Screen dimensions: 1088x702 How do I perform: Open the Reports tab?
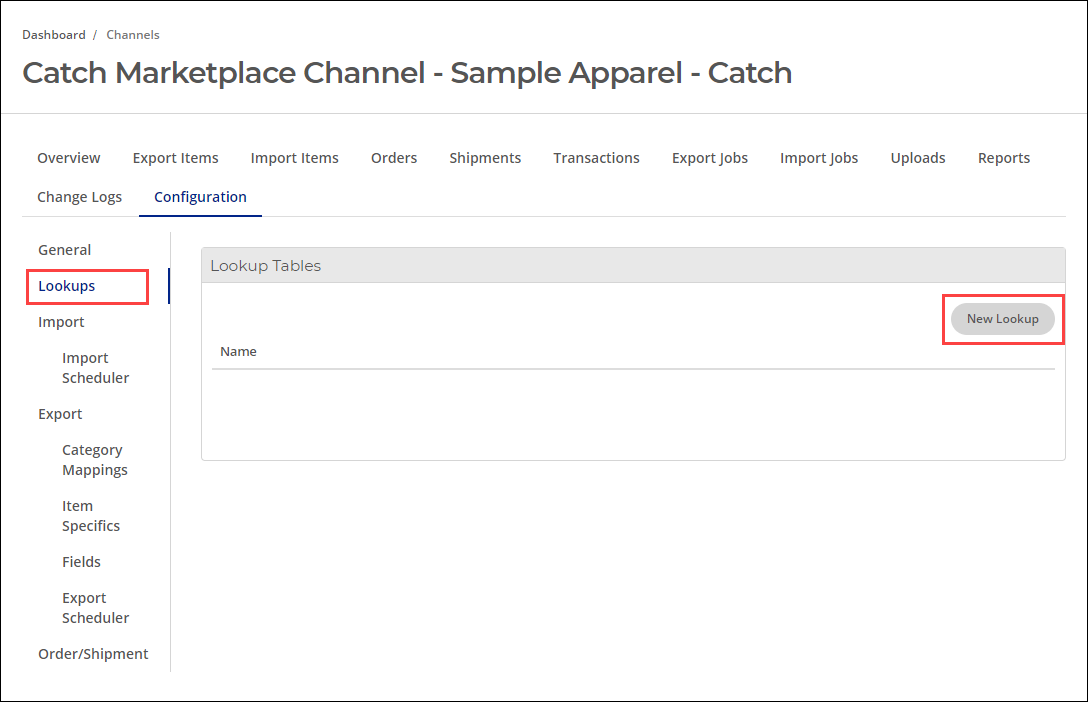(1004, 158)
